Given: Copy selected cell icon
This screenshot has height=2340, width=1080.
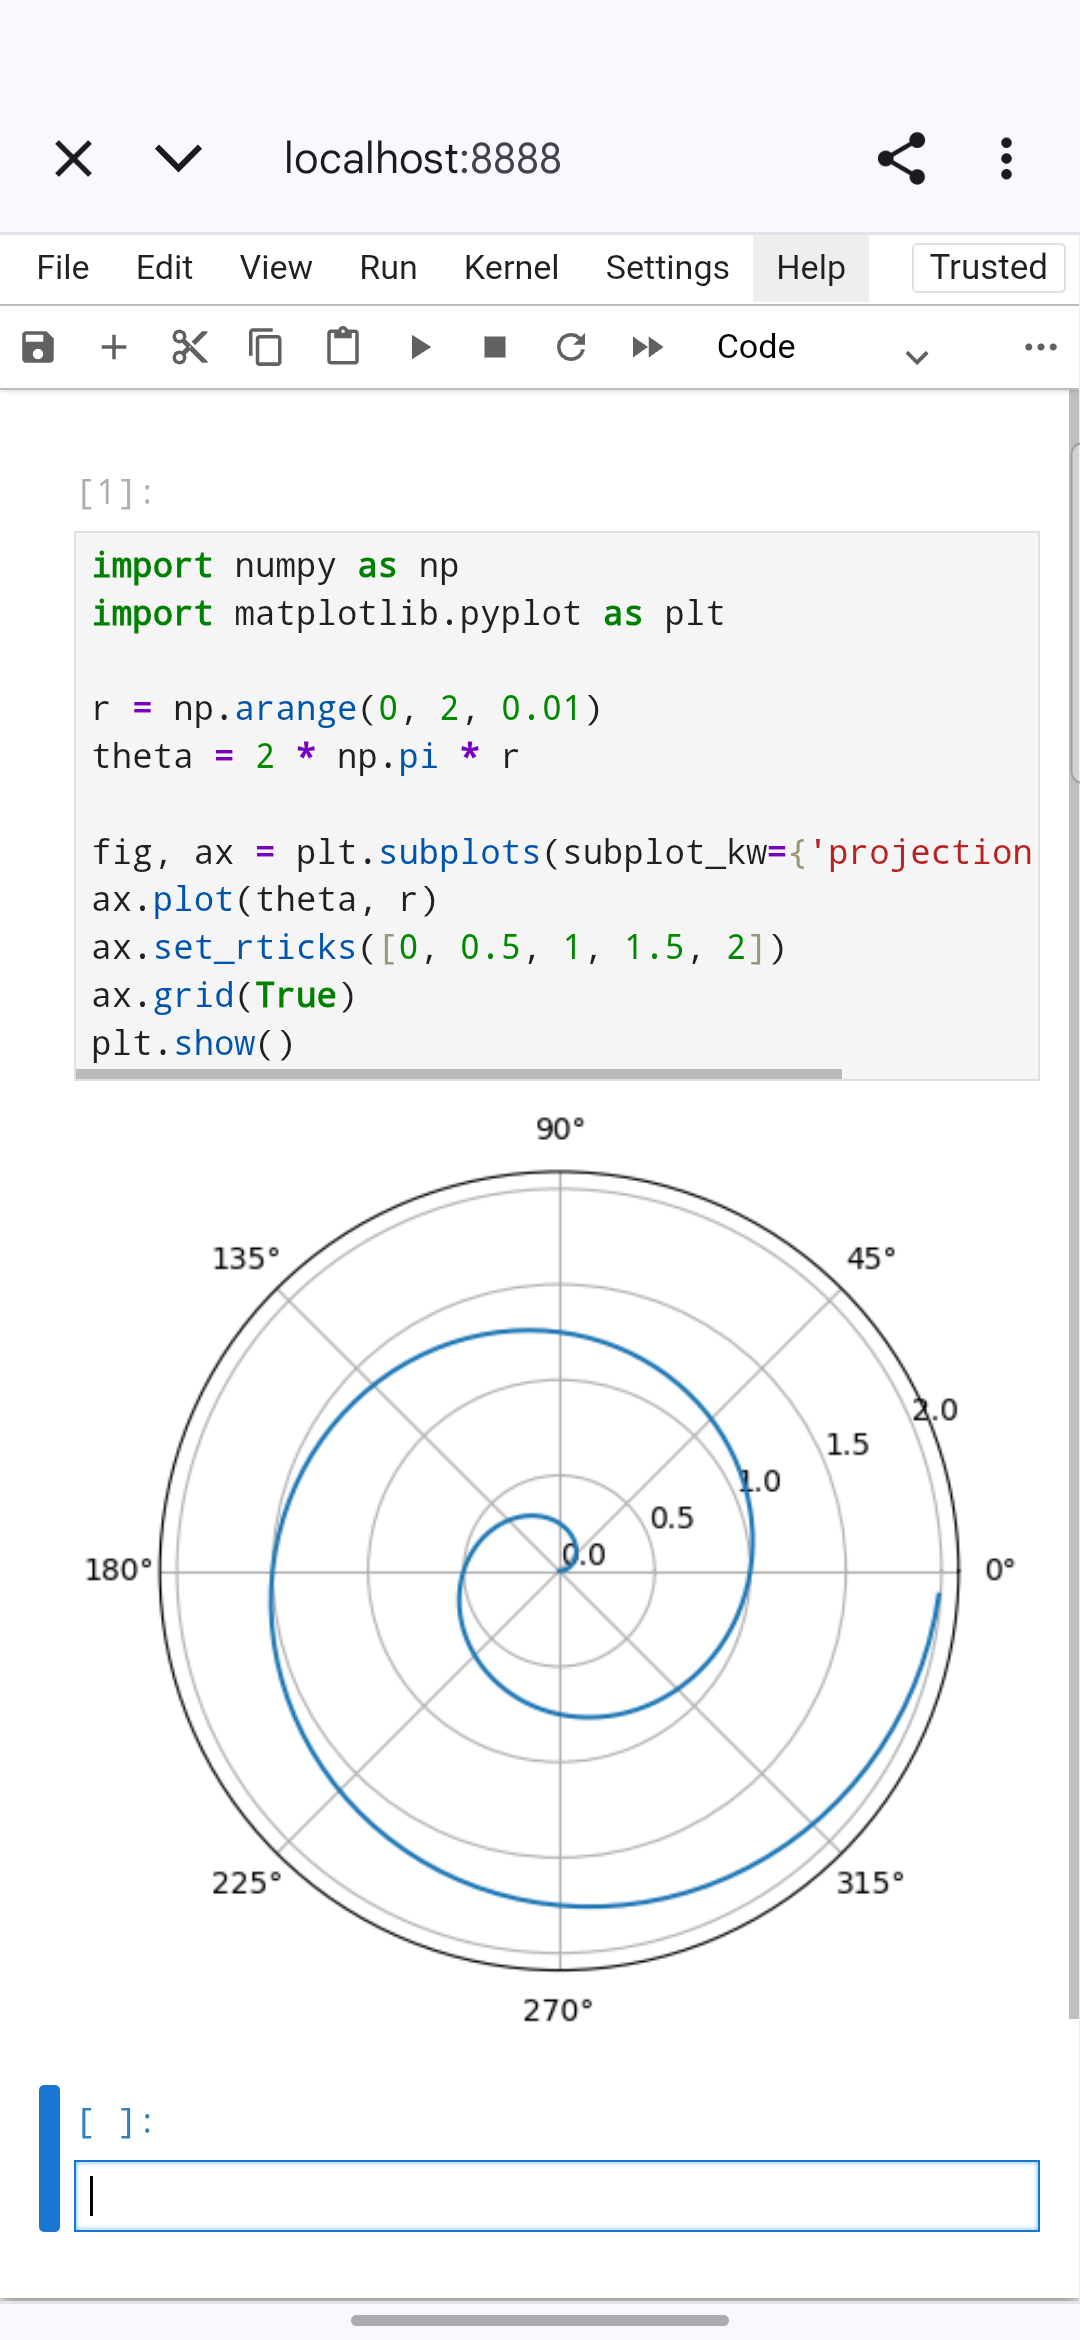Looking at the screenshot, I should click(x=266, y=347).
